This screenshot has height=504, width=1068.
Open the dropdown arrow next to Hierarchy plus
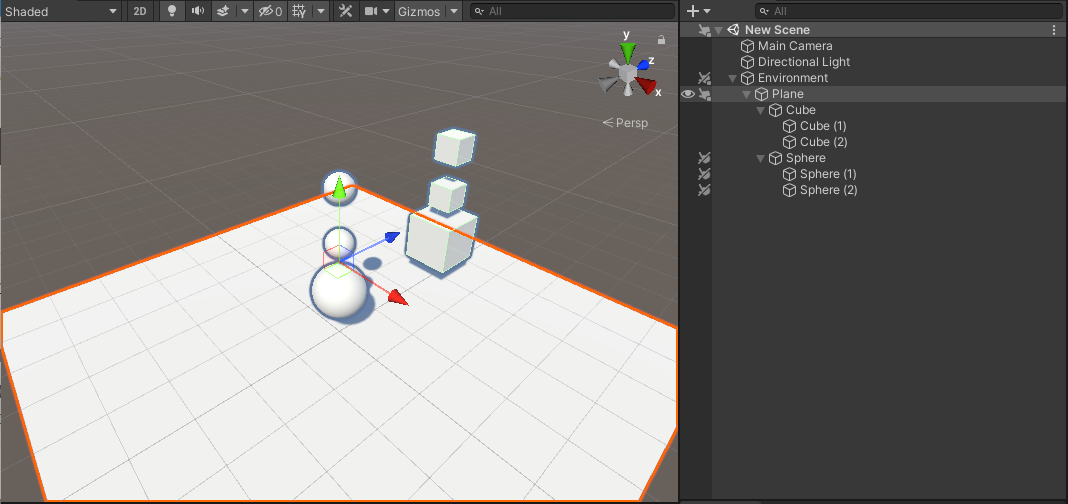coord(707,11)
